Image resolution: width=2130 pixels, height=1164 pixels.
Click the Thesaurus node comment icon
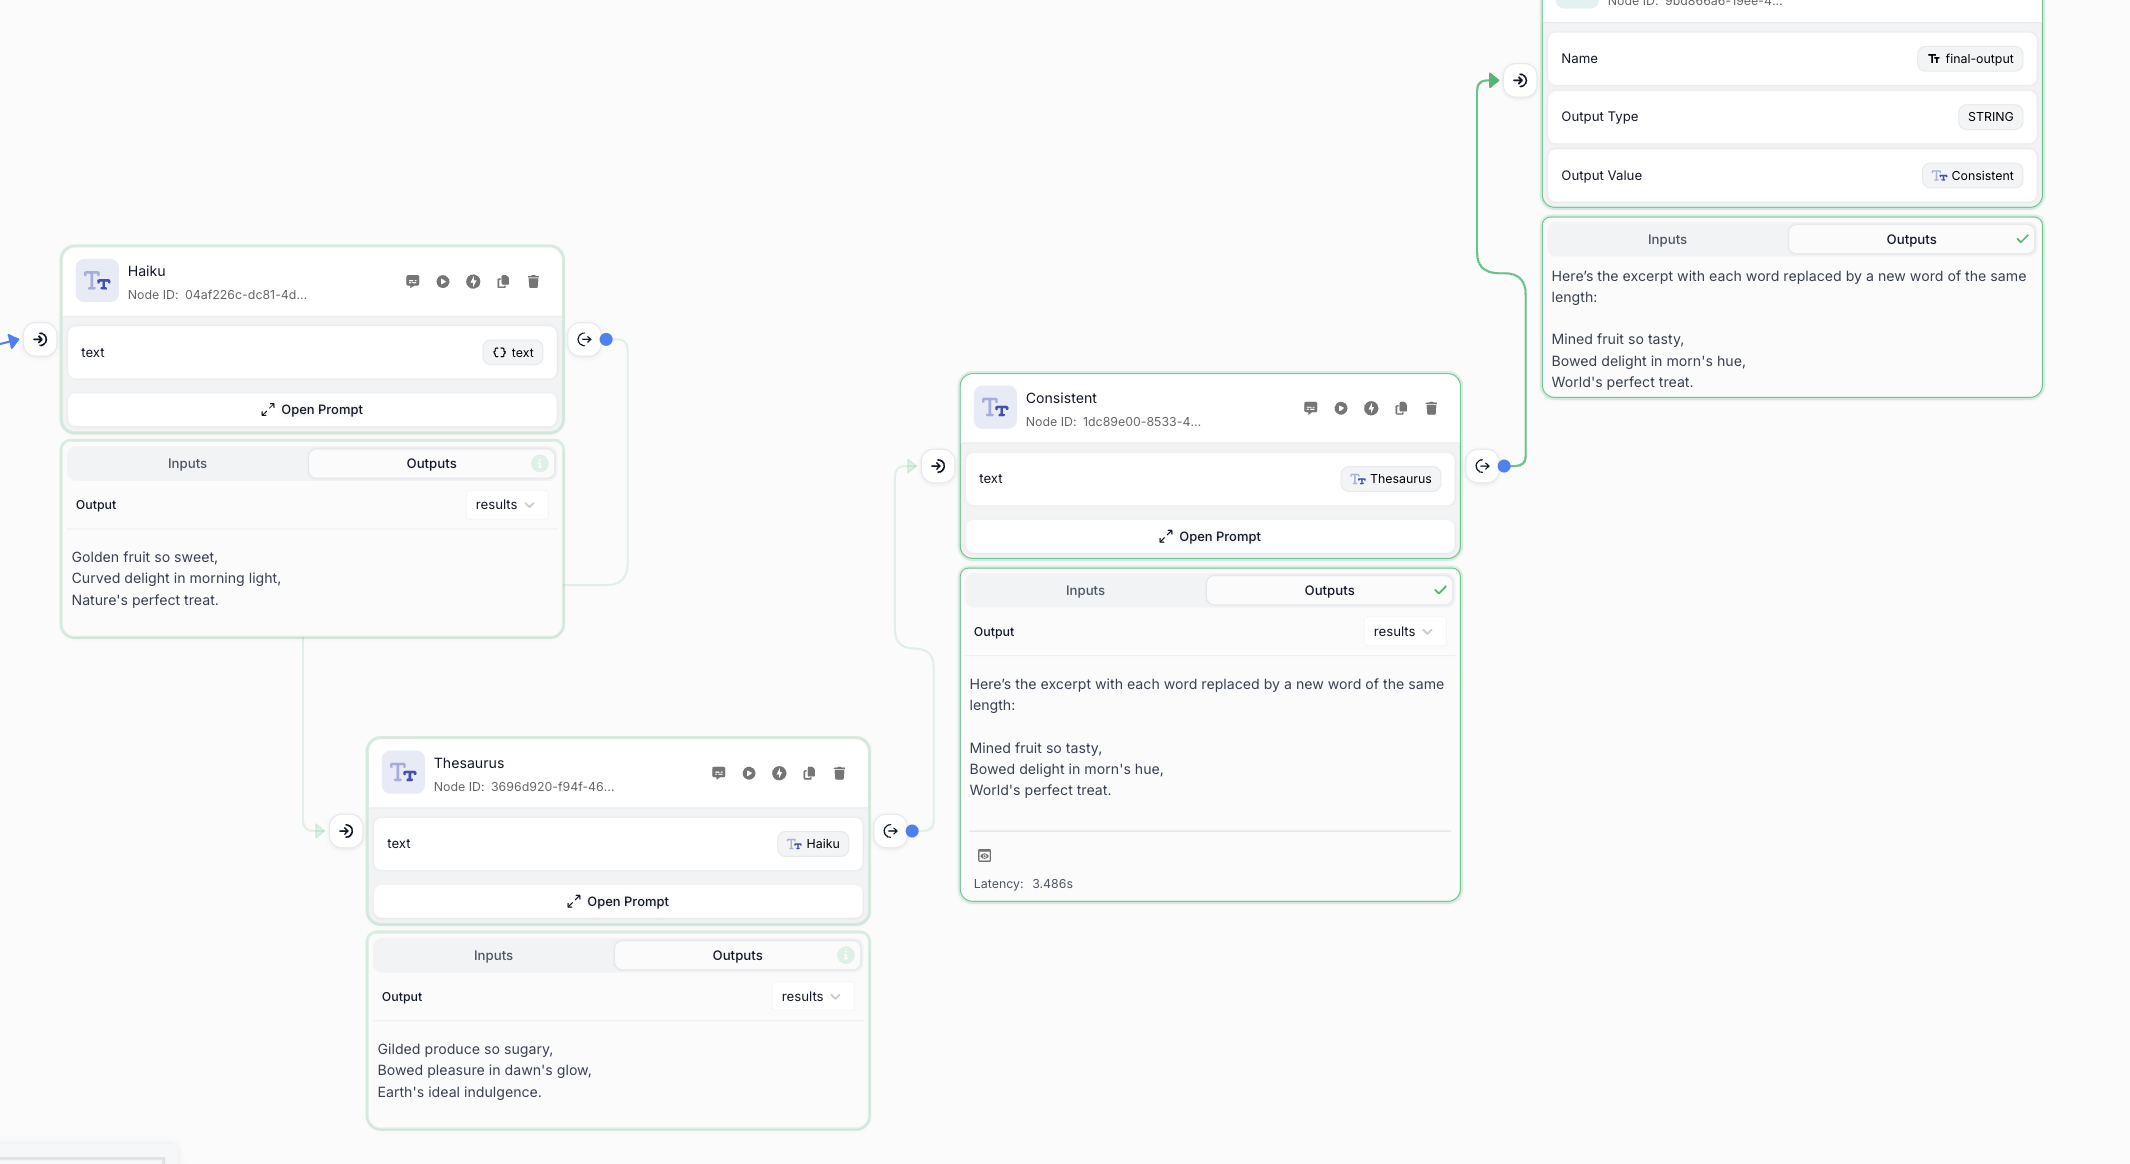click(x=718, y=774)
